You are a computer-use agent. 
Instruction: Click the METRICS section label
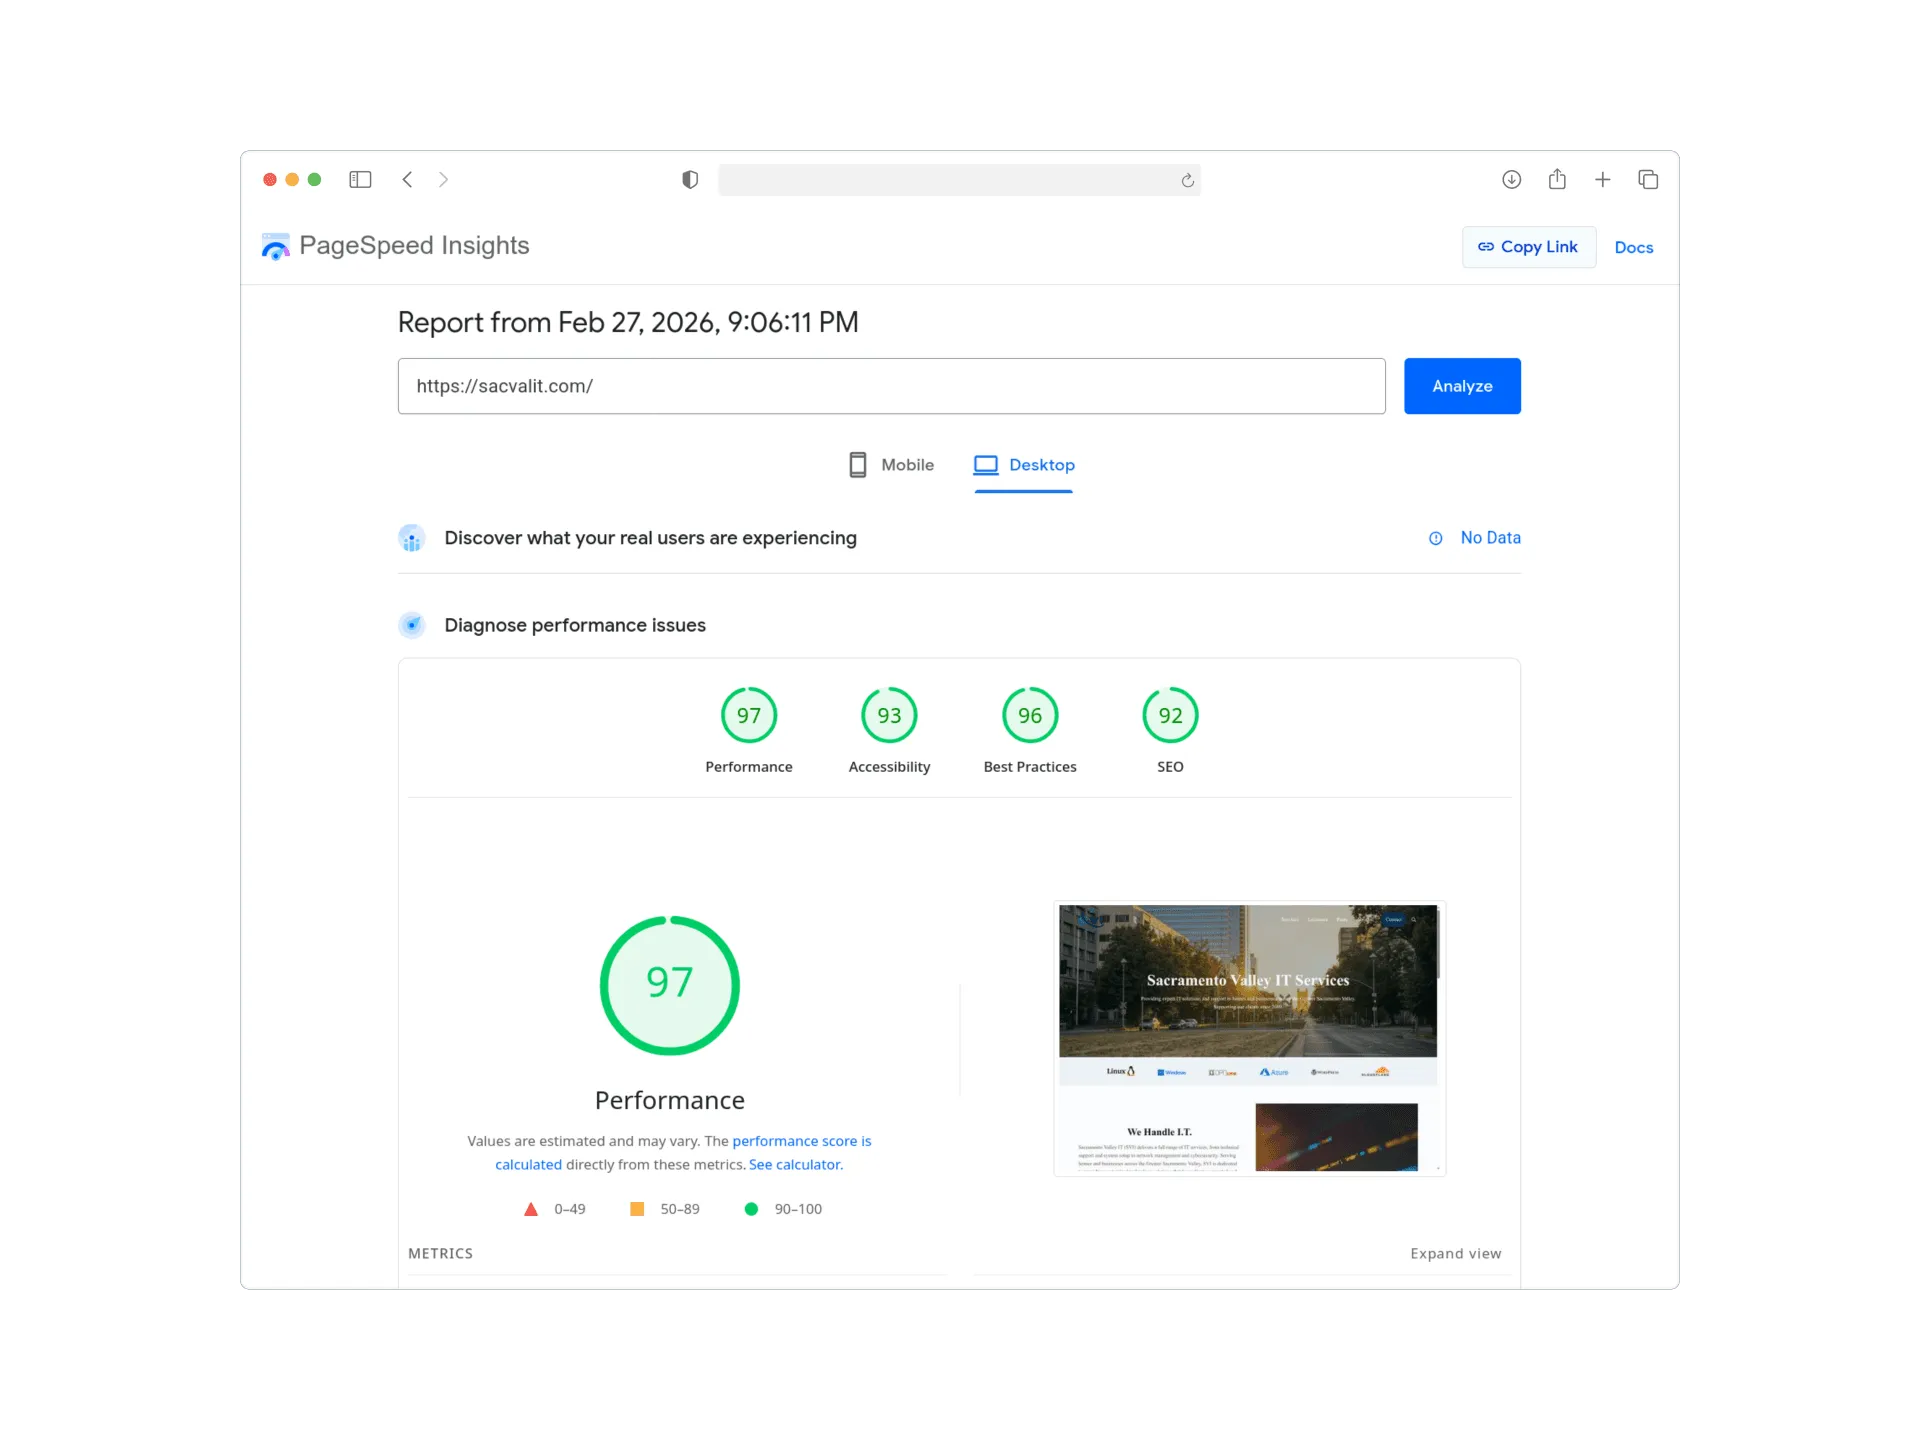click(x=440, y=1254)
